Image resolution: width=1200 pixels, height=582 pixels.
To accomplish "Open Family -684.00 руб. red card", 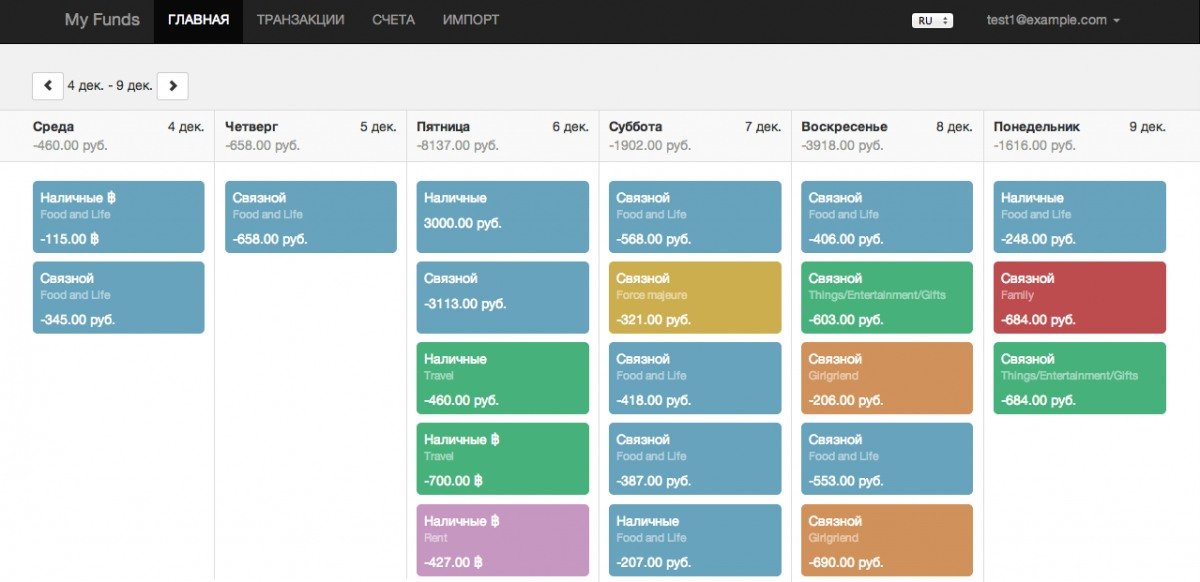I will coord(1080,298).
